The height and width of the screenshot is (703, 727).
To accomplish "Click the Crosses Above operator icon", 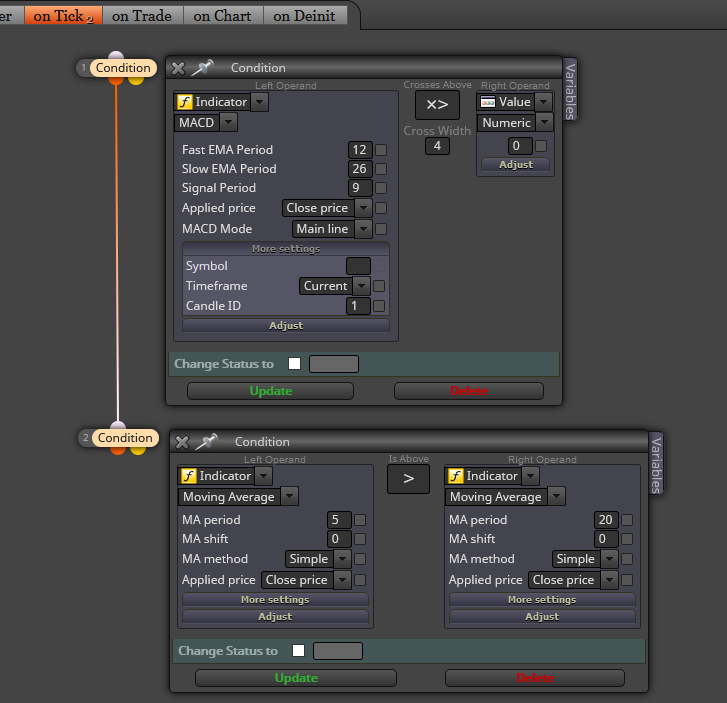I will click(x=437, y=105).
